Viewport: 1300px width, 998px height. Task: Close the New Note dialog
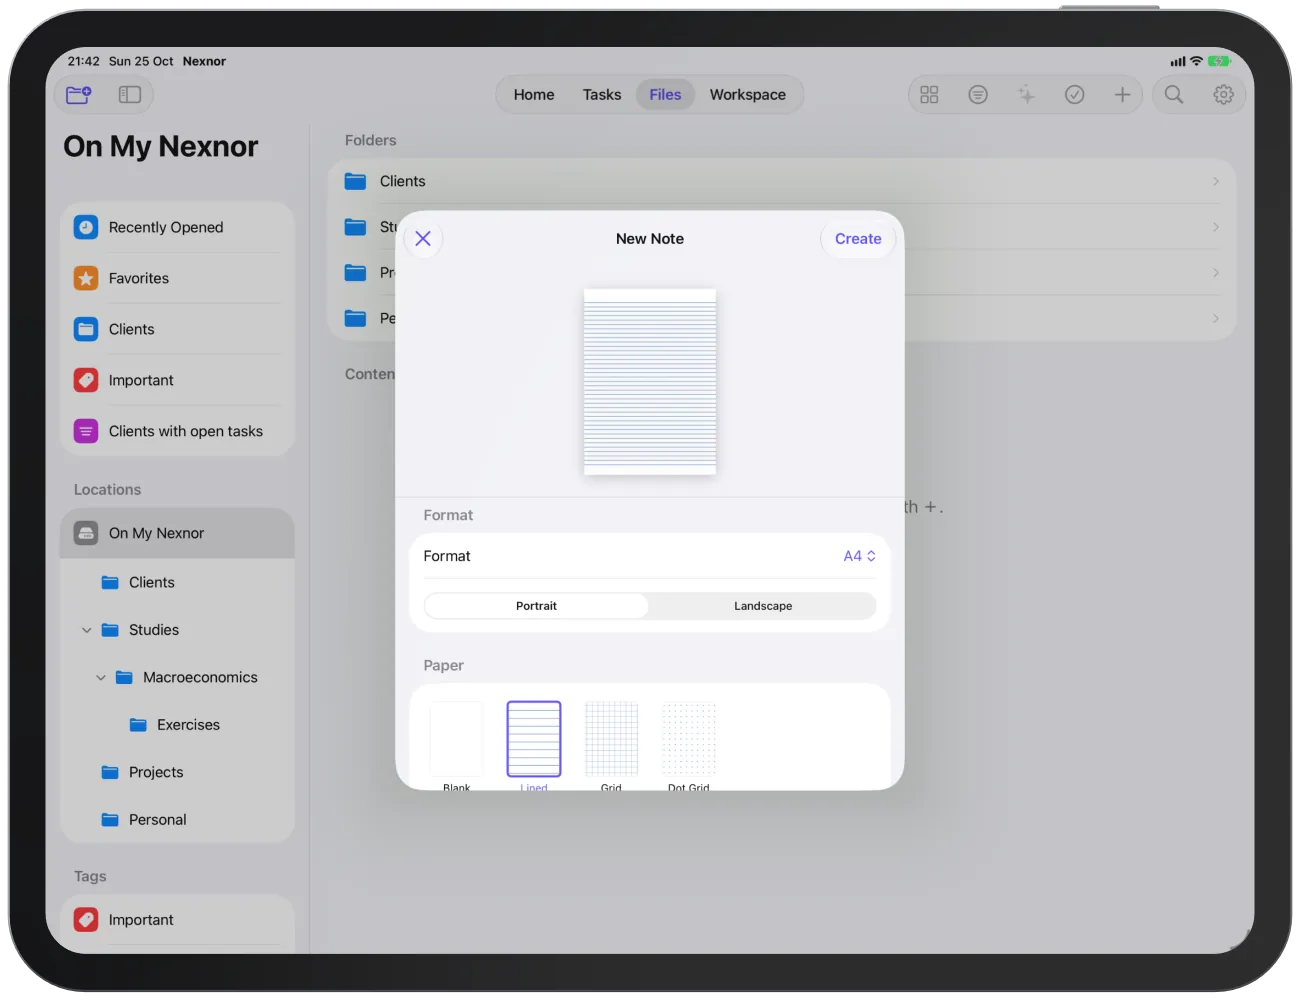pyautogui.click(x=423, y=239)
